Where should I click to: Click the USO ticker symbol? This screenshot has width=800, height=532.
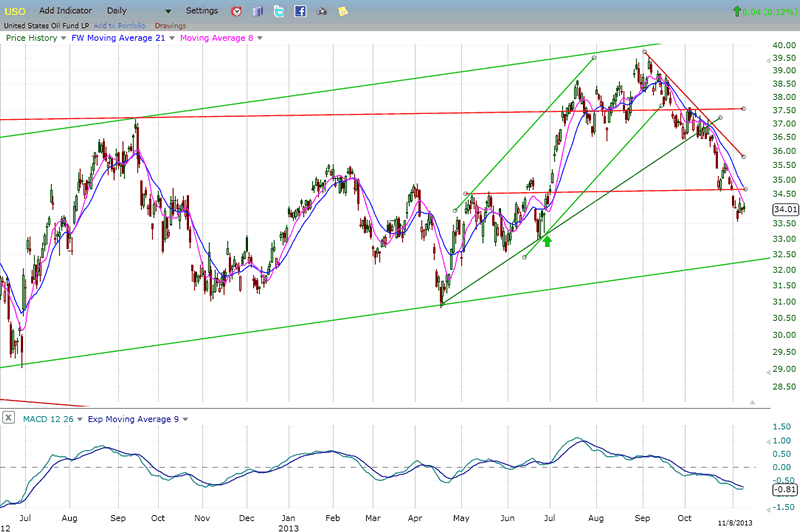pyautogui.click(x=16, y=11)
